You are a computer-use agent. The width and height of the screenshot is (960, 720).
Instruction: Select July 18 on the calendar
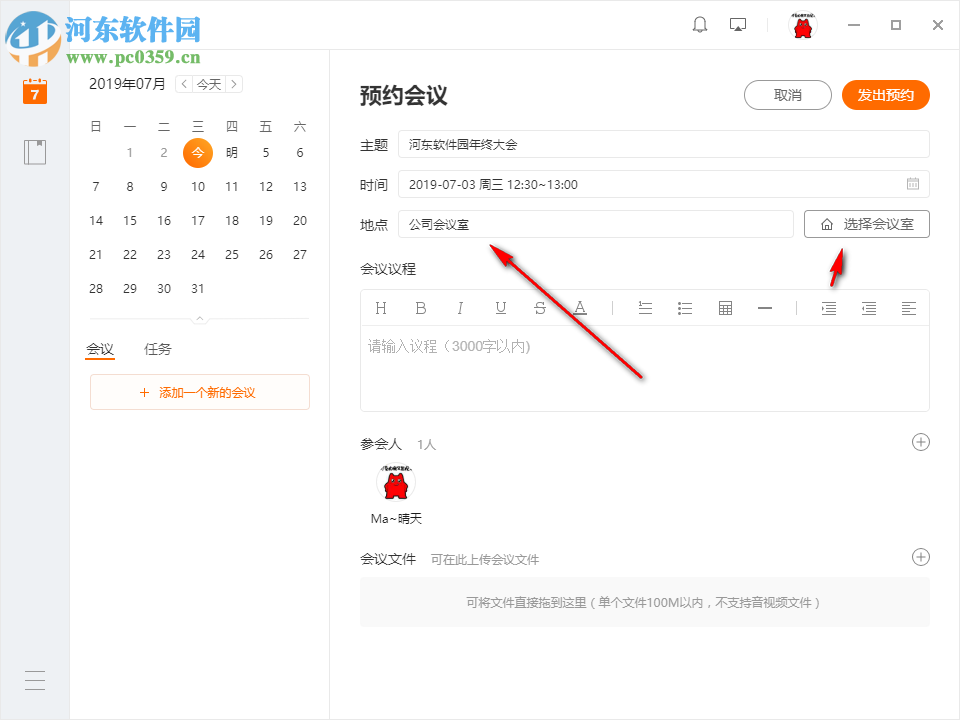click(231, 220)
